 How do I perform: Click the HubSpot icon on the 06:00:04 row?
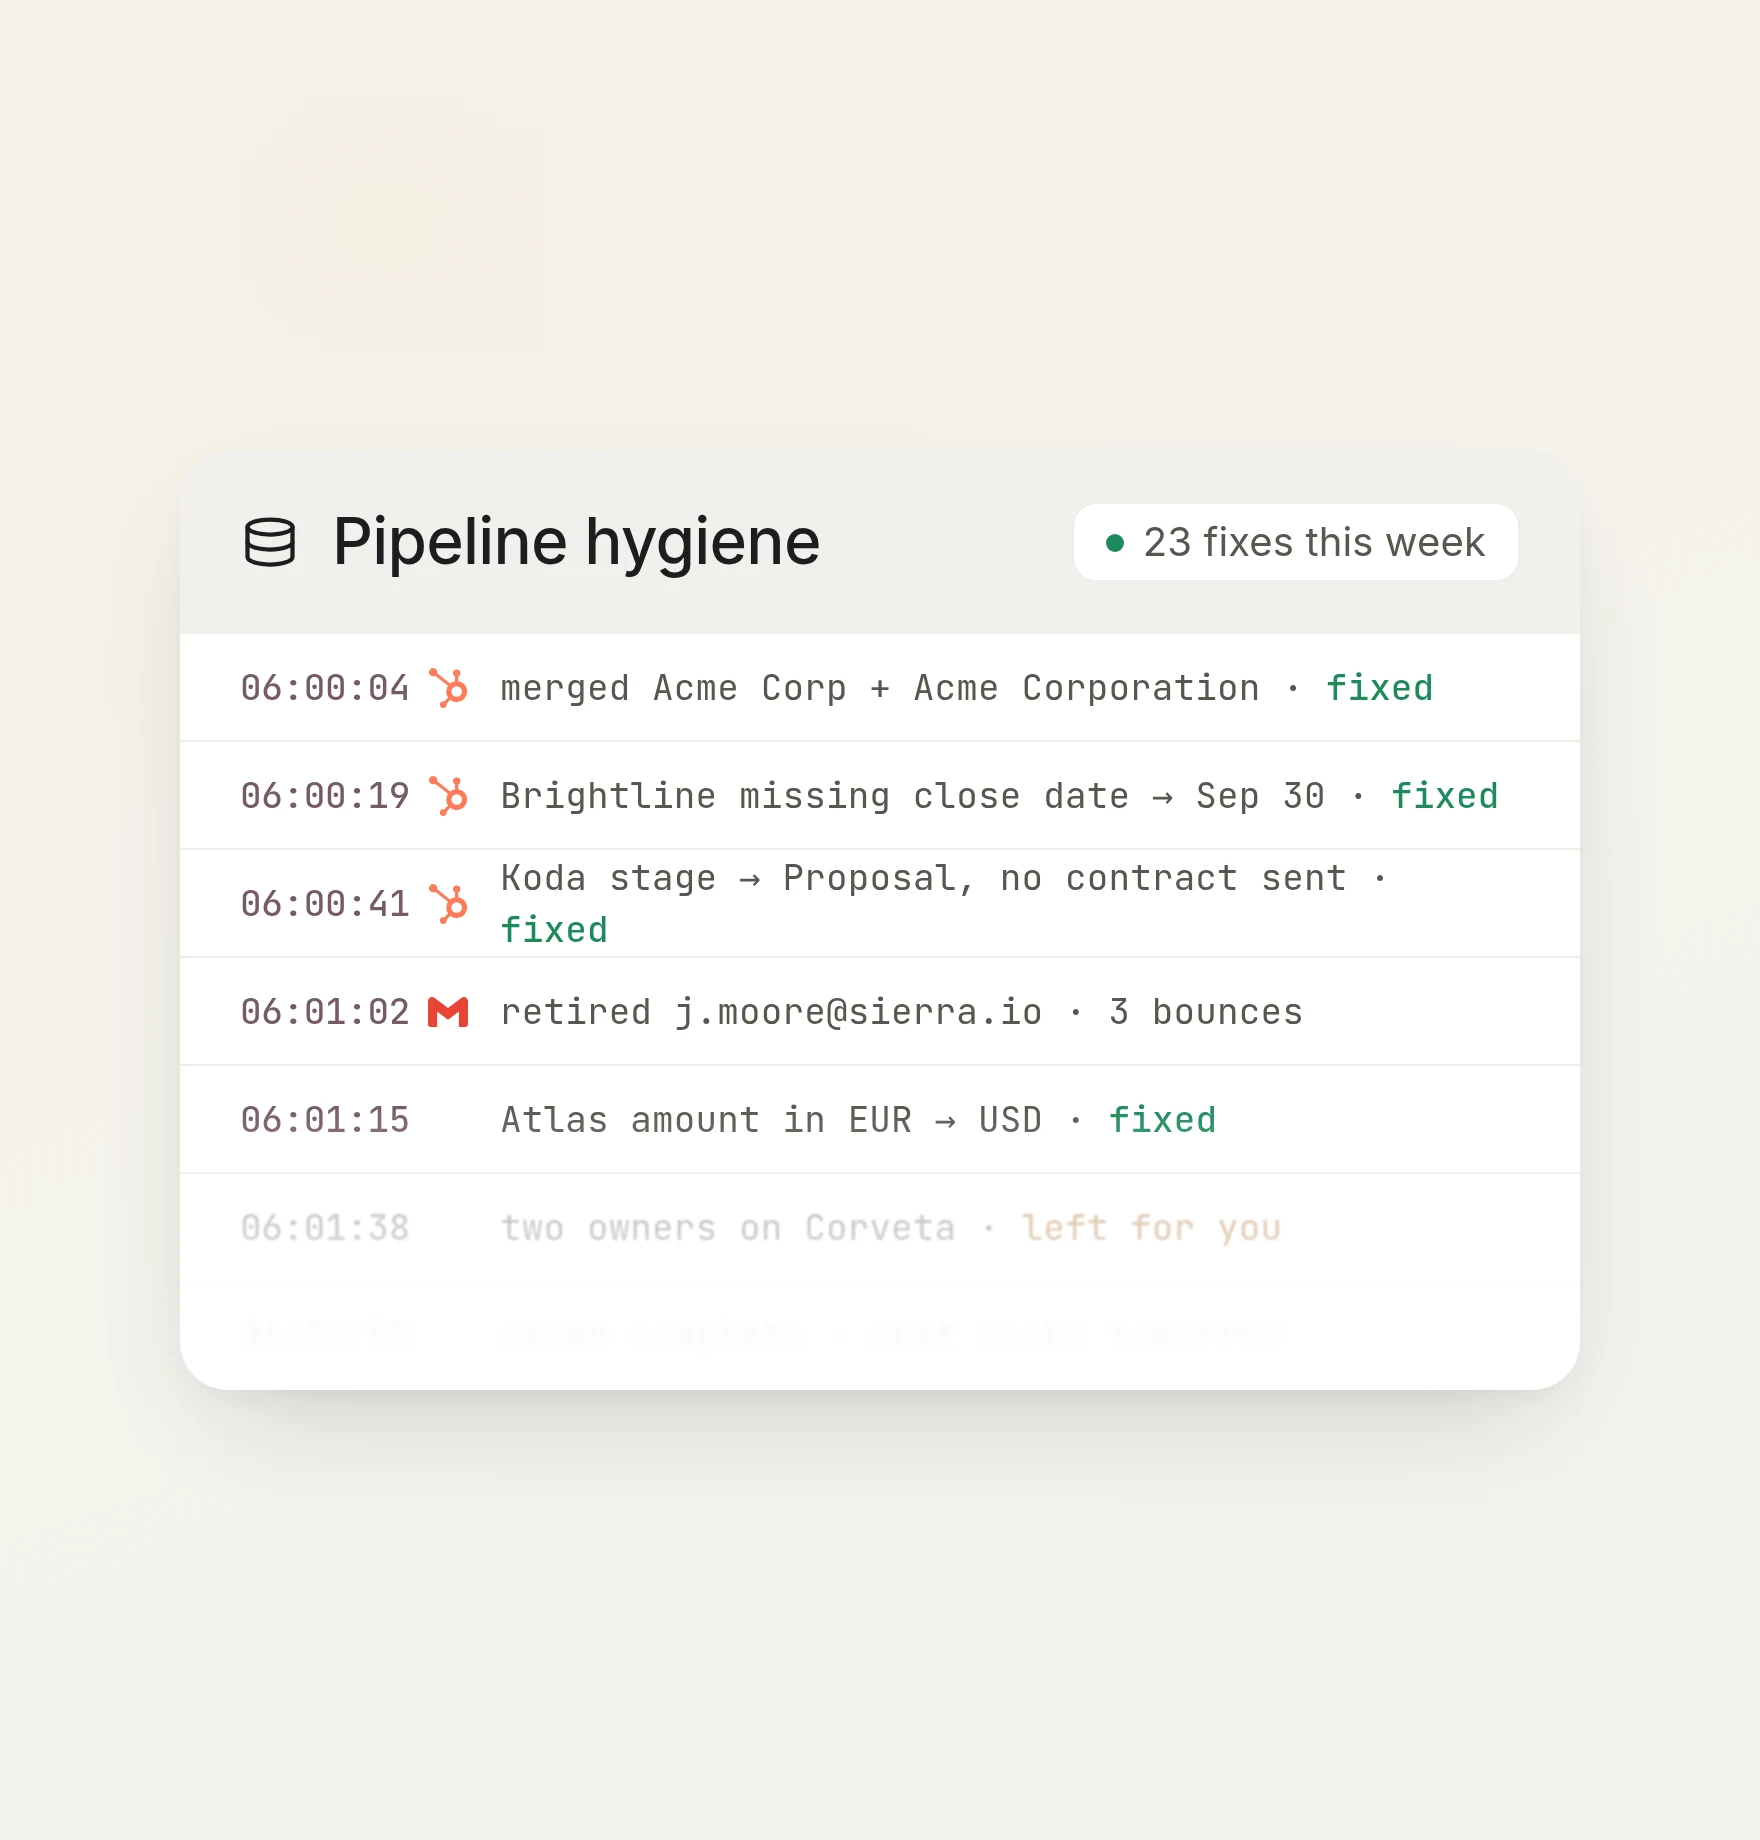pyautogui.click(x=448, y=688)
